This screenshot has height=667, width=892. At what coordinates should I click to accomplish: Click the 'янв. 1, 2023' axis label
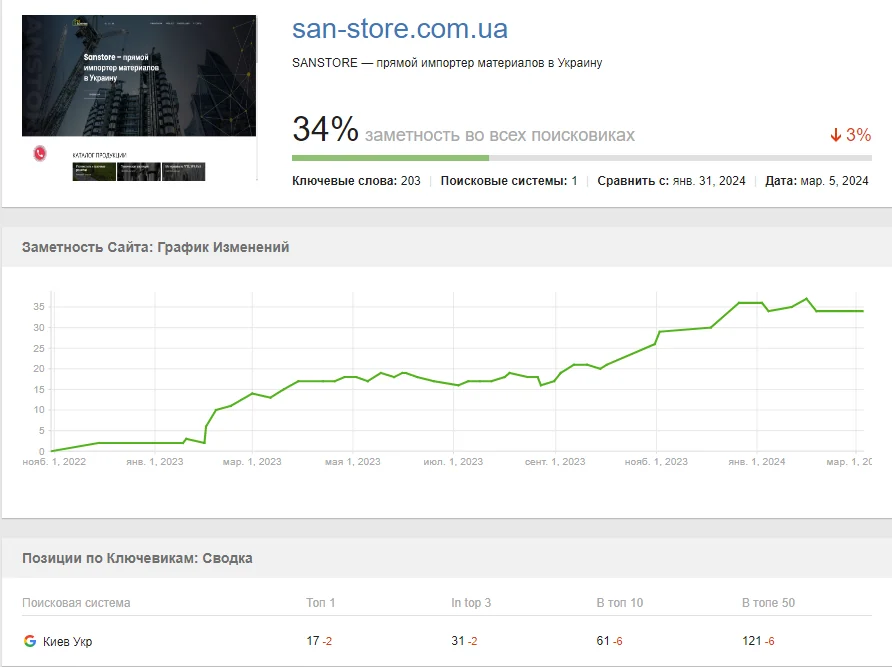click(155, 462)
